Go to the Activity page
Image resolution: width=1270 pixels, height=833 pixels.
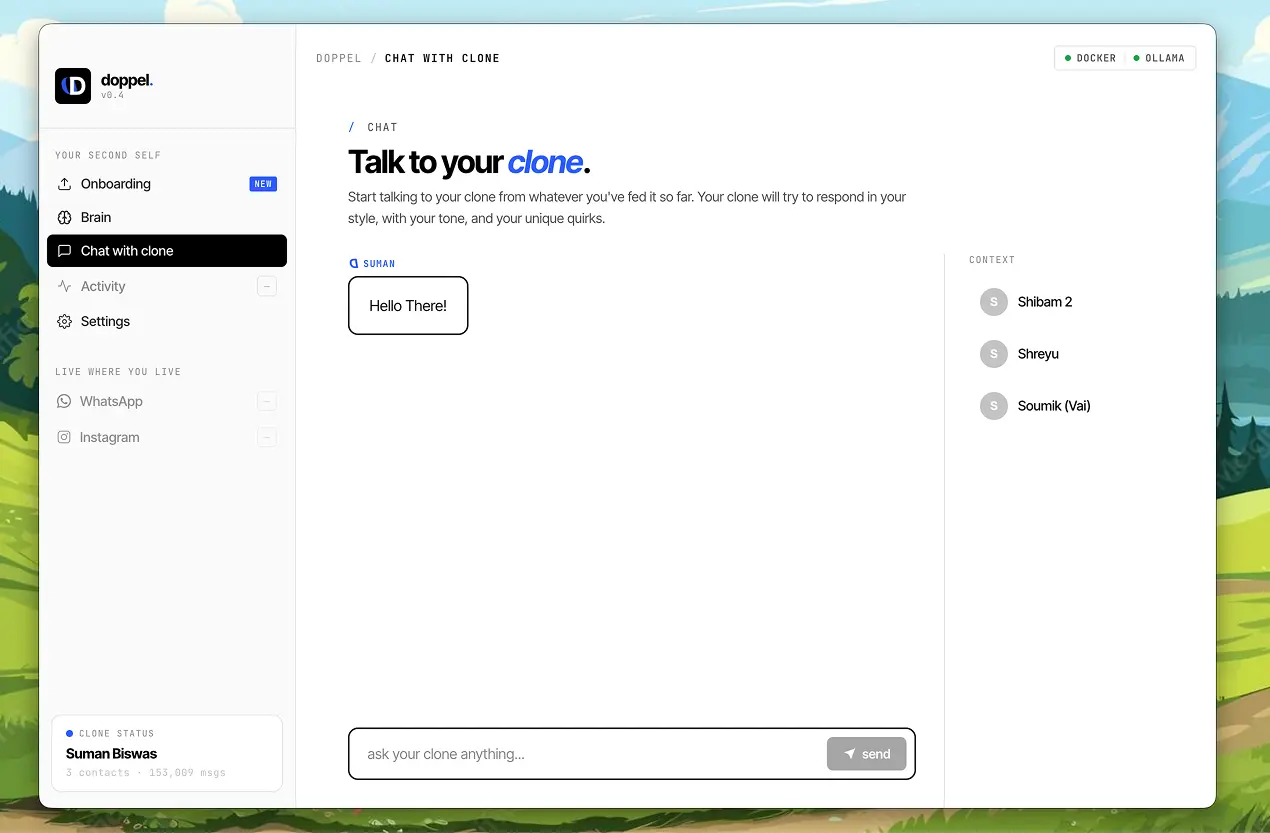pos(167,286)
